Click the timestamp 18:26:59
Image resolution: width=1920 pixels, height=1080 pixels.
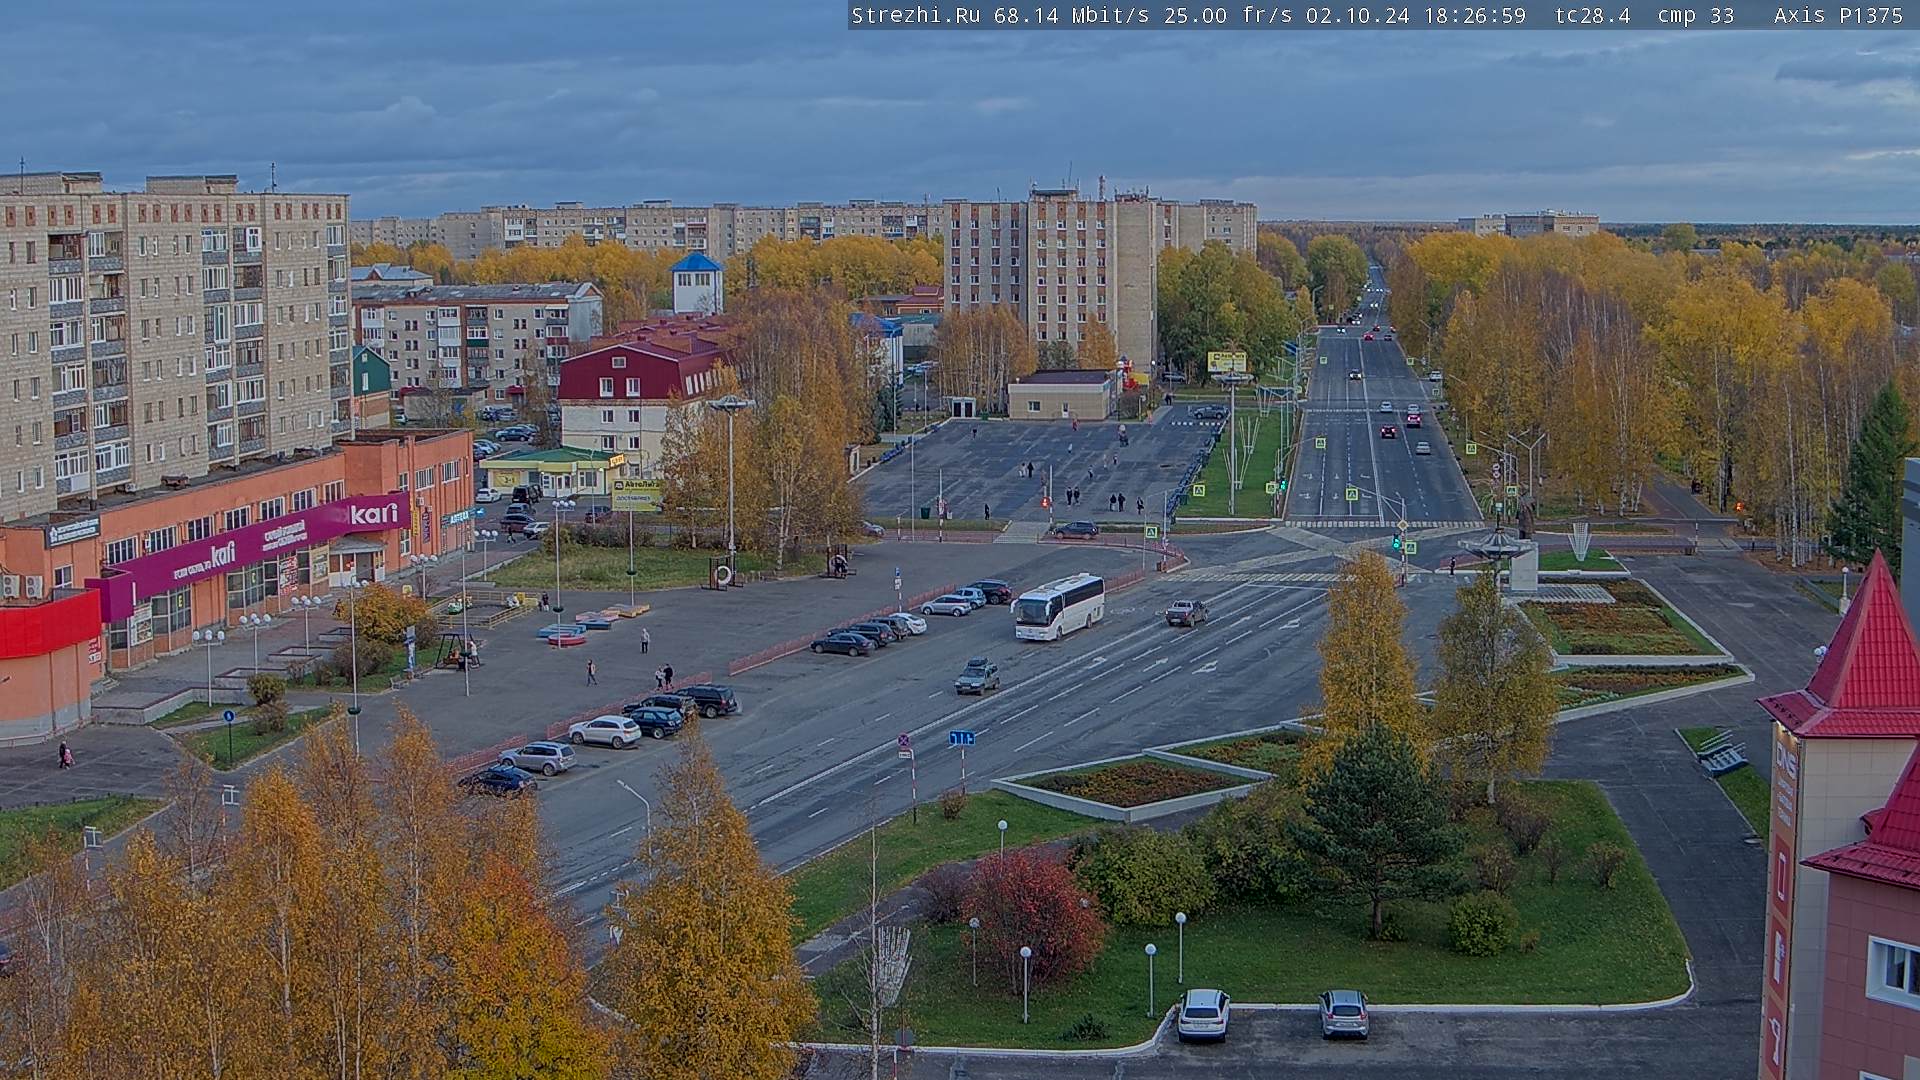pyautogui.click(x=1475, y=15)
